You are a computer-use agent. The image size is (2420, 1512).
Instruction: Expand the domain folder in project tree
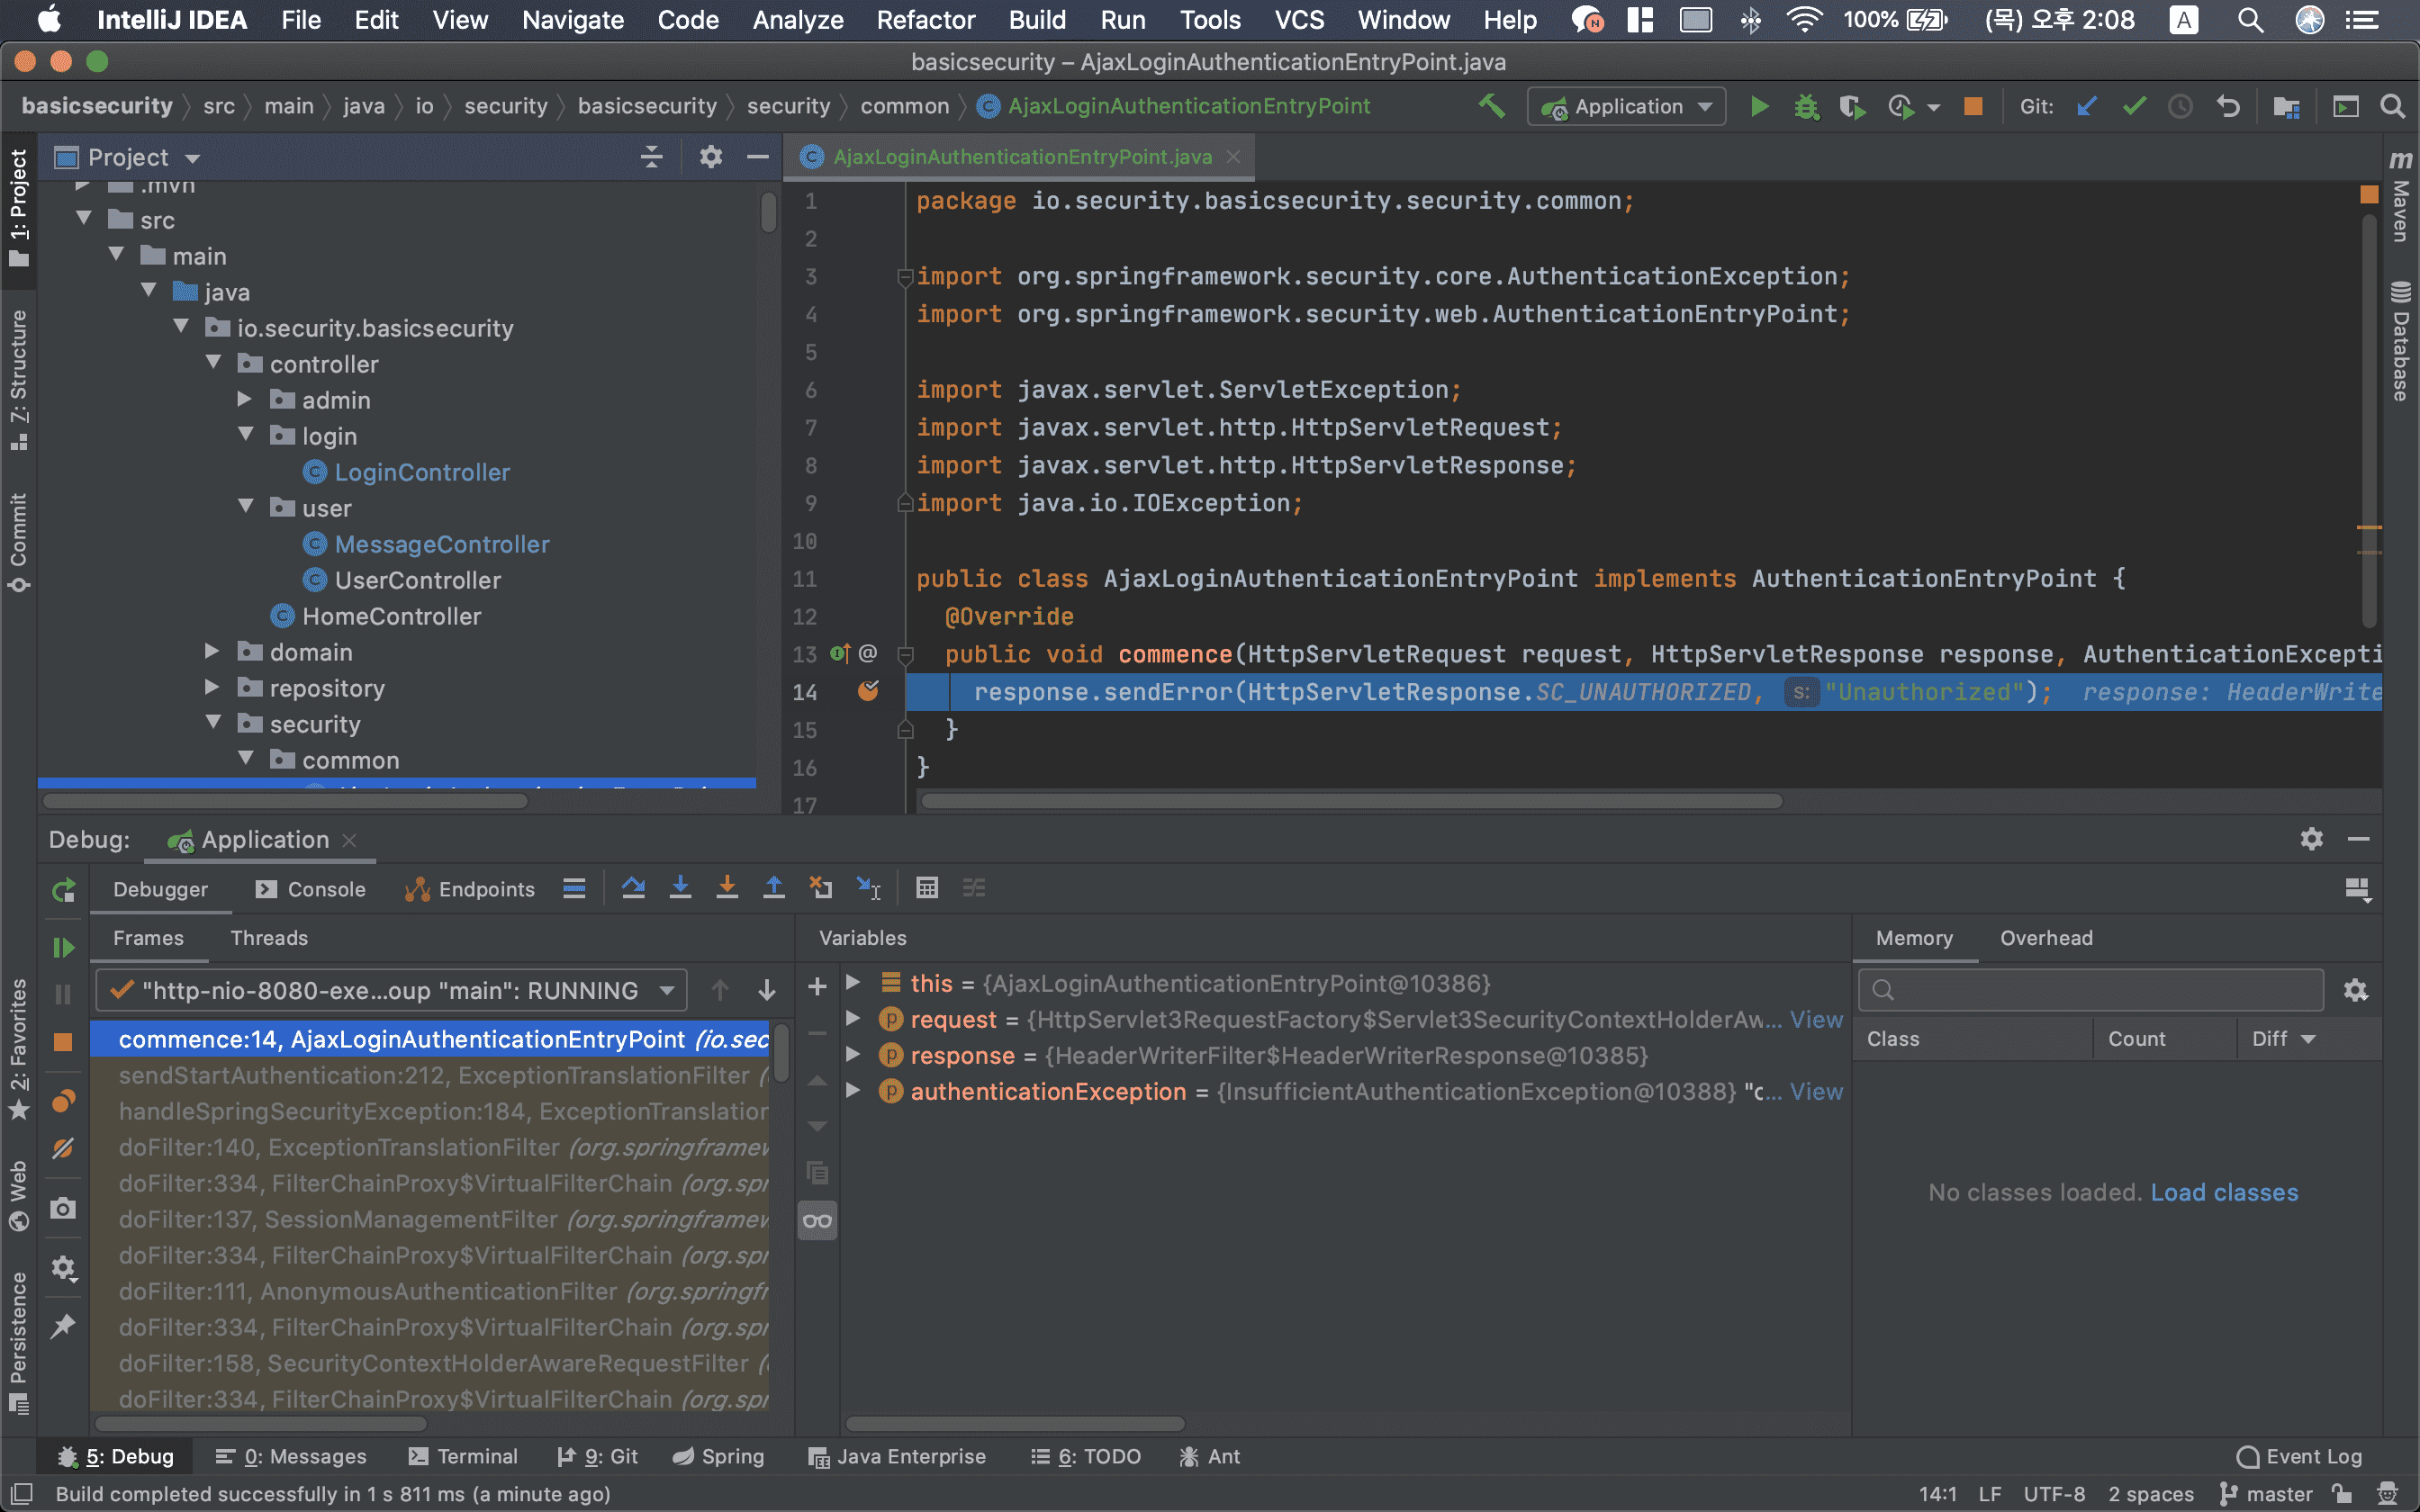(212, 652)
